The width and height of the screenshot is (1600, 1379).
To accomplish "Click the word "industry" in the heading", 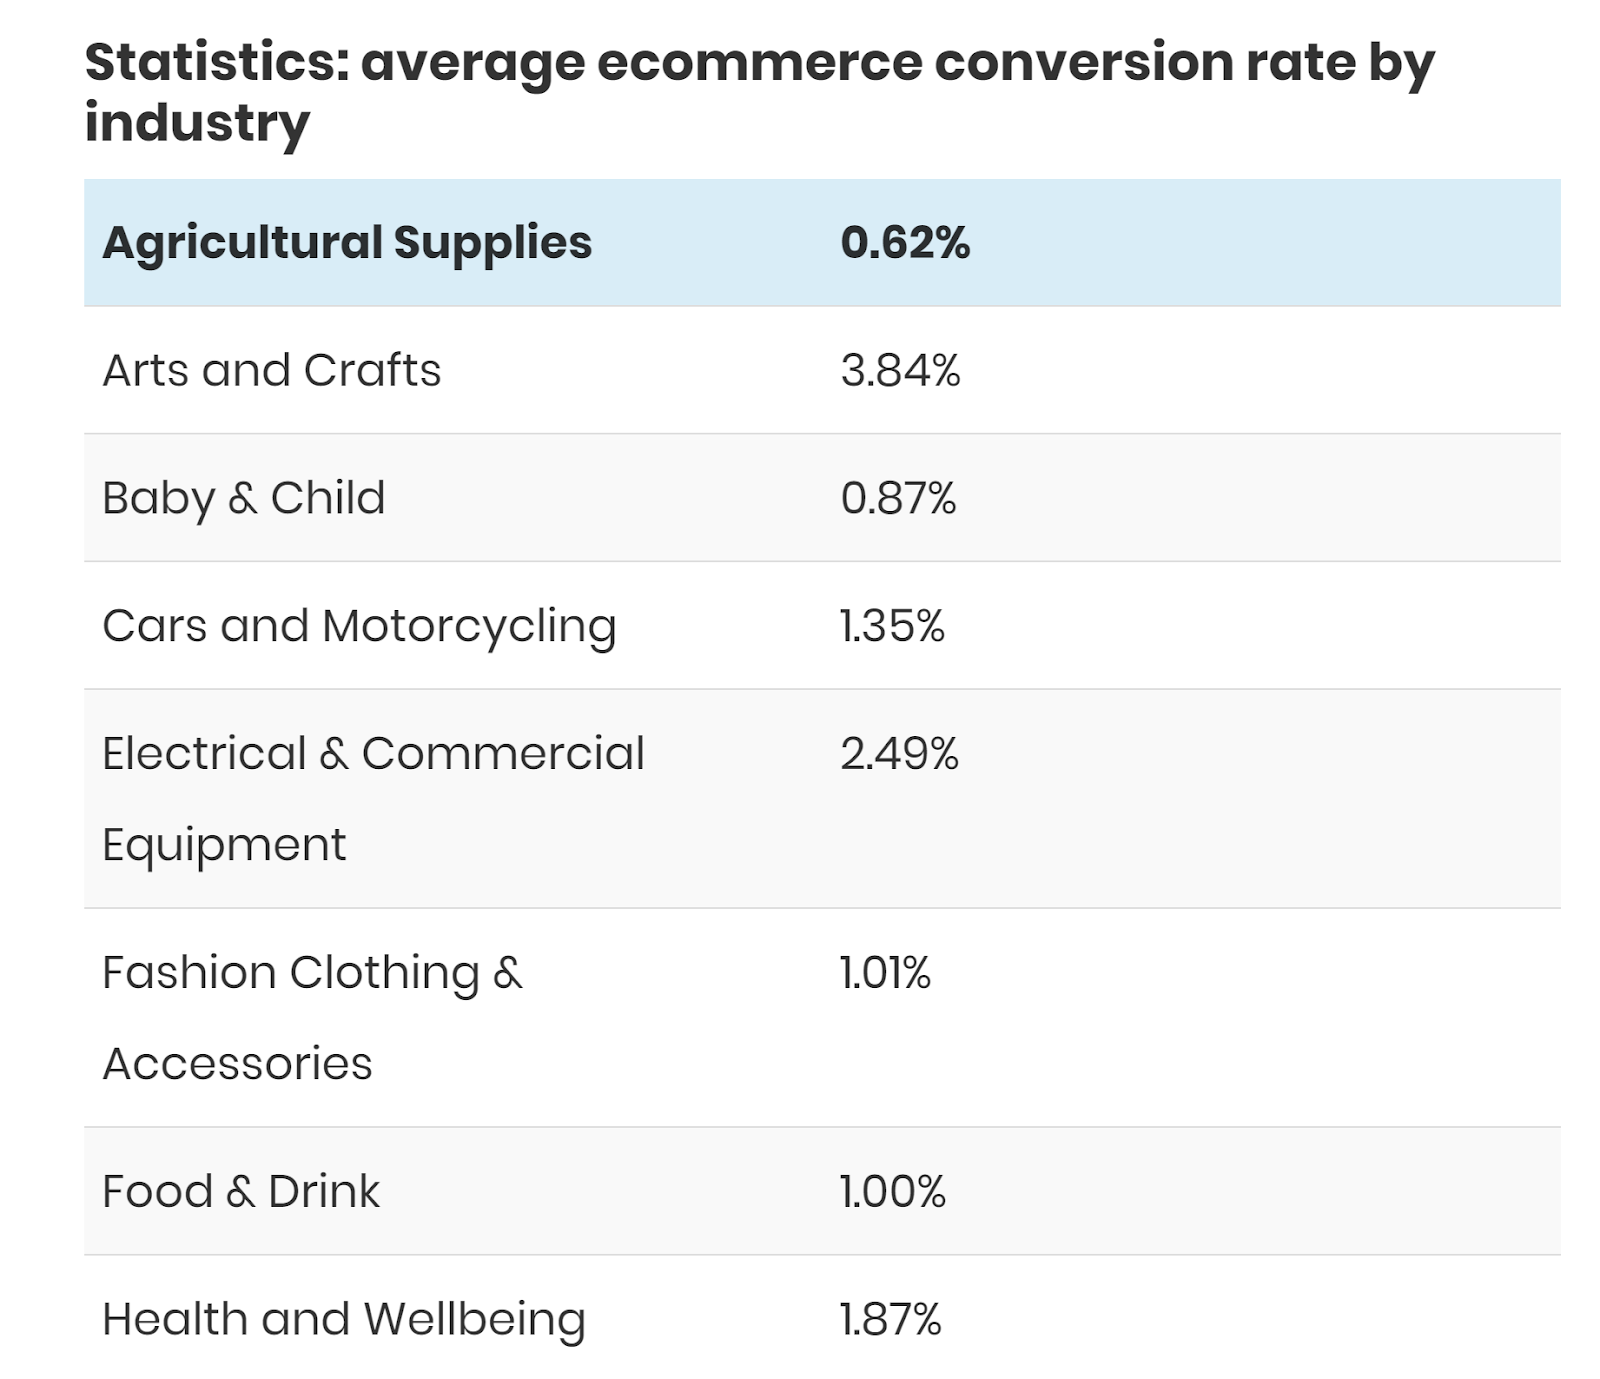I will pos(197,124).
